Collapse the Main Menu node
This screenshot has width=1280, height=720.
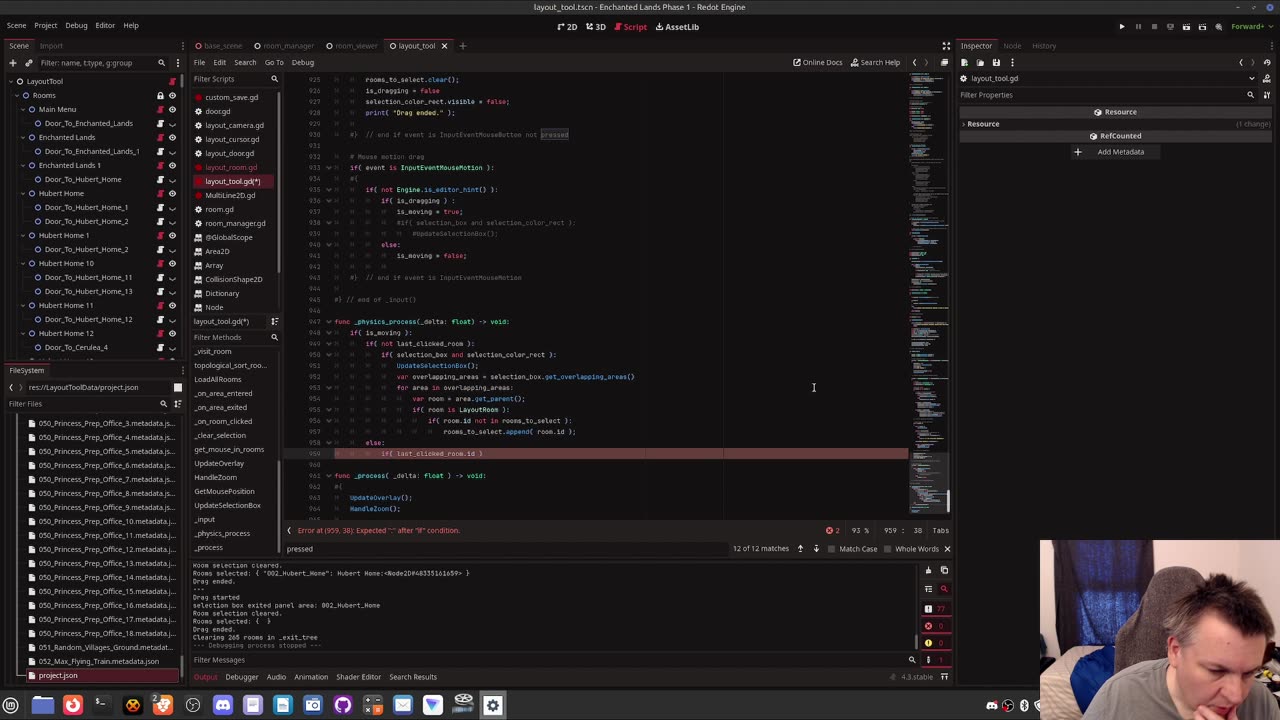click(x=24, y=109)
